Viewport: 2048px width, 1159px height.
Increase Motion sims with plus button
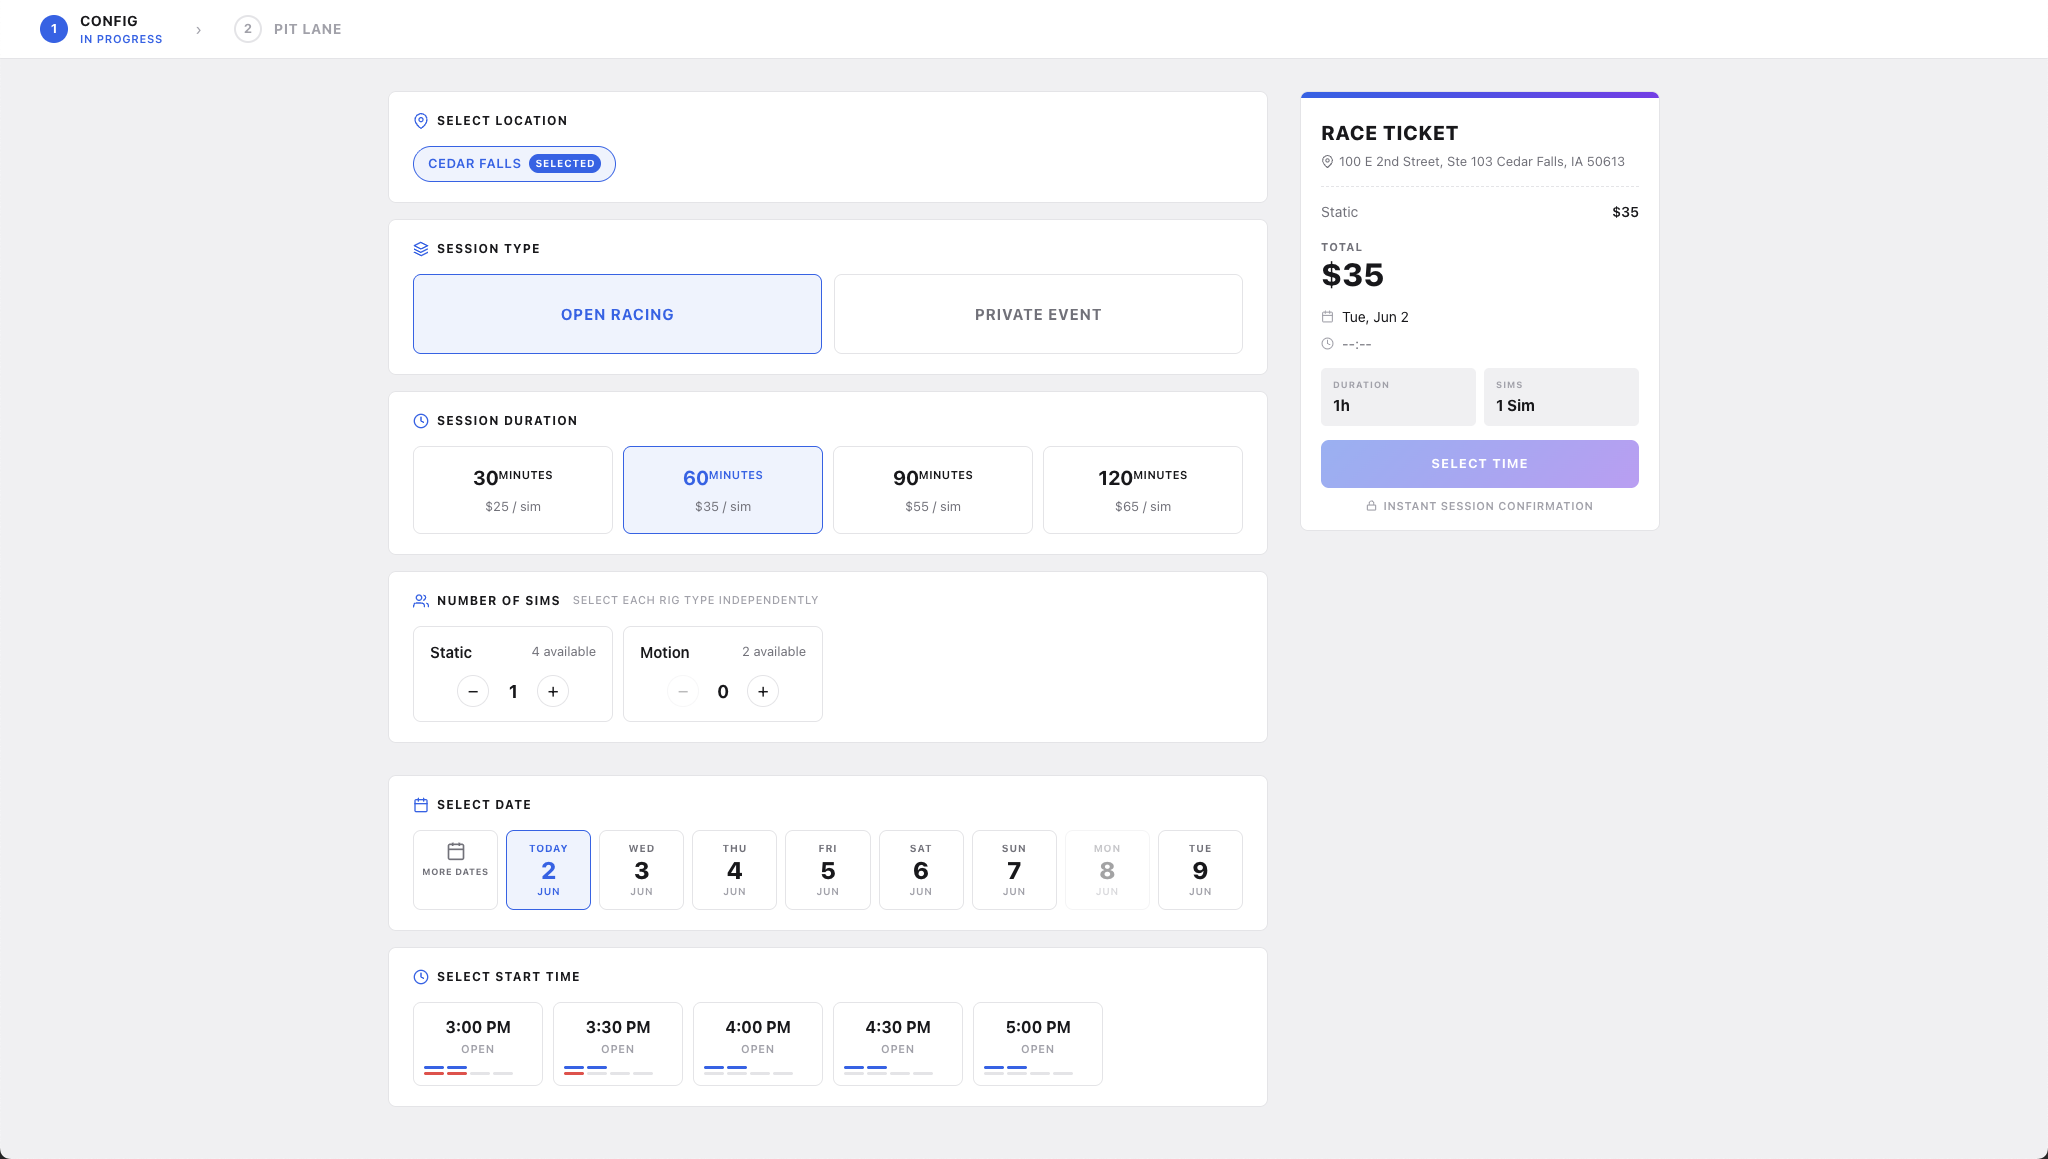point(763,692)
